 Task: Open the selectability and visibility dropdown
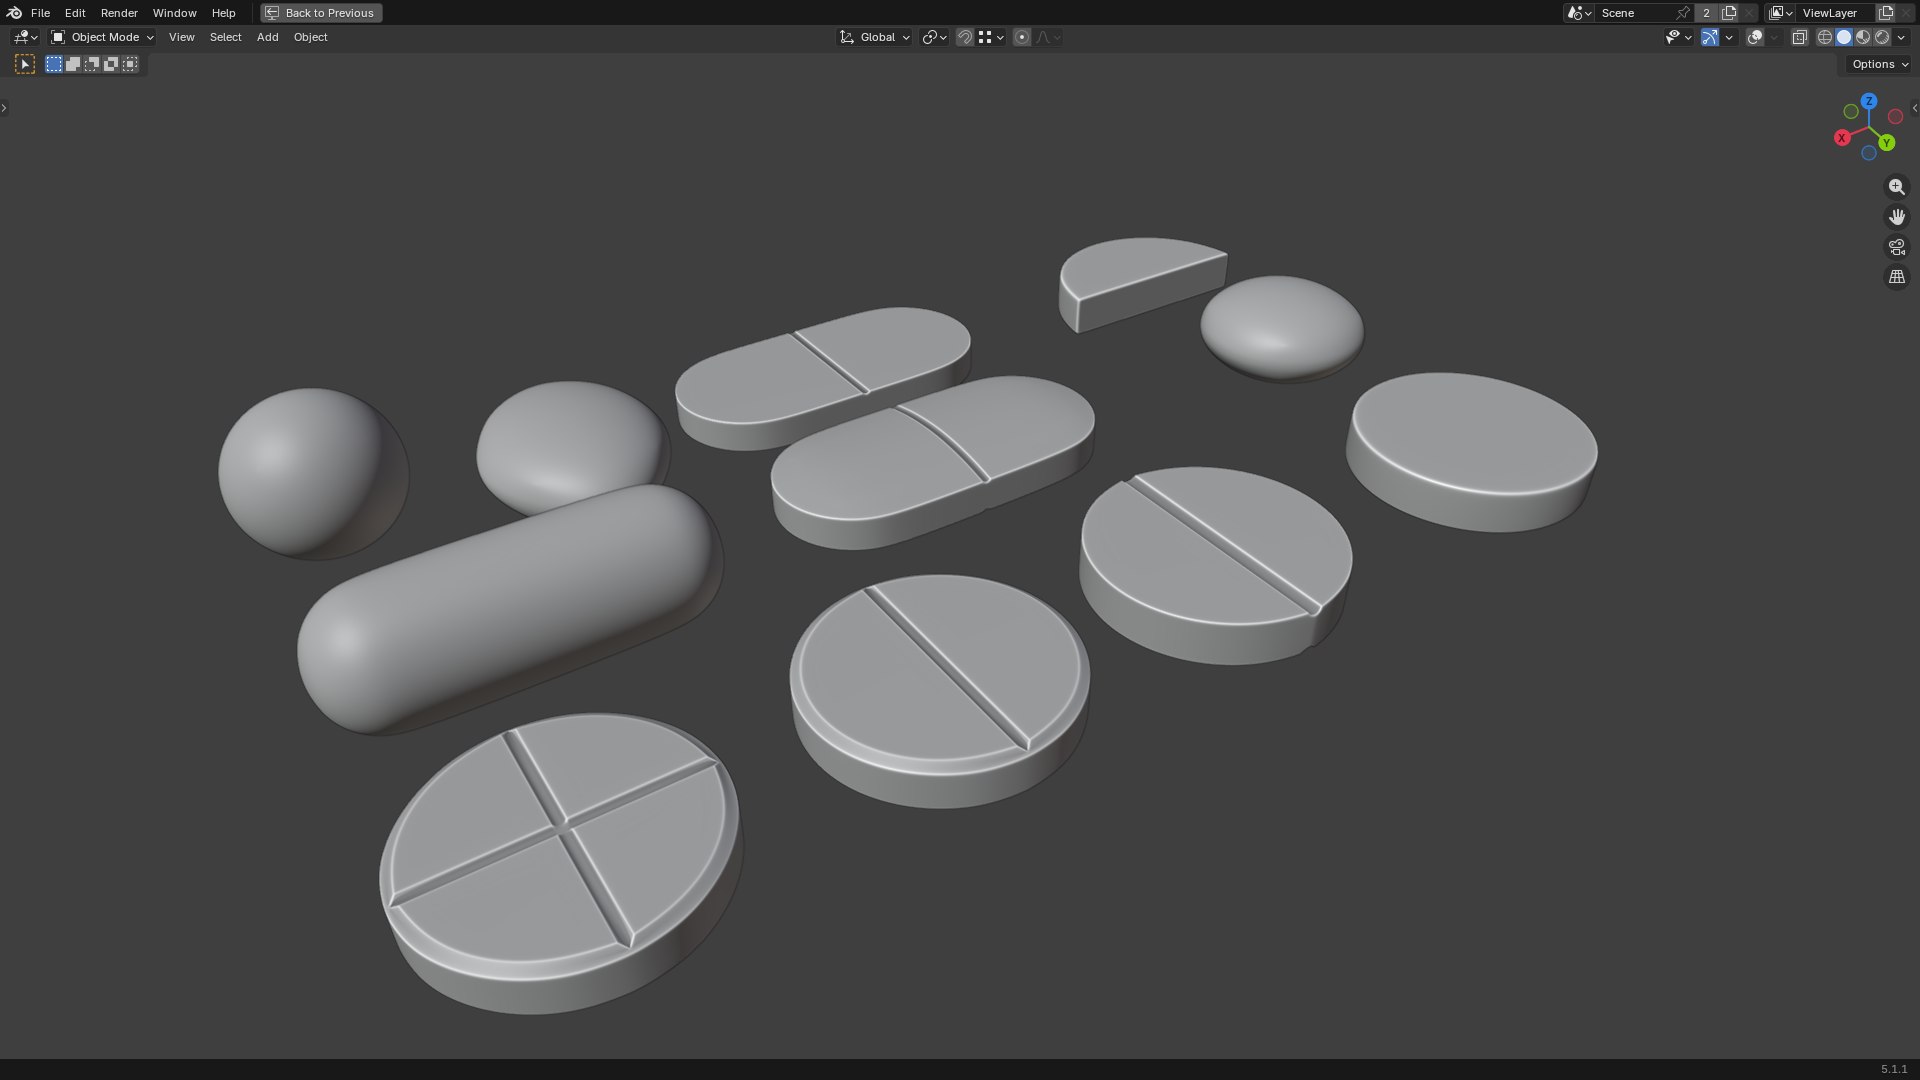(1678, 37)
